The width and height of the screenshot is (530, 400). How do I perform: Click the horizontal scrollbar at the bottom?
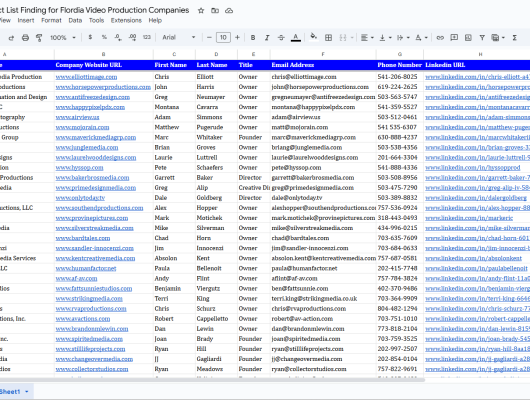click(212, 380)
